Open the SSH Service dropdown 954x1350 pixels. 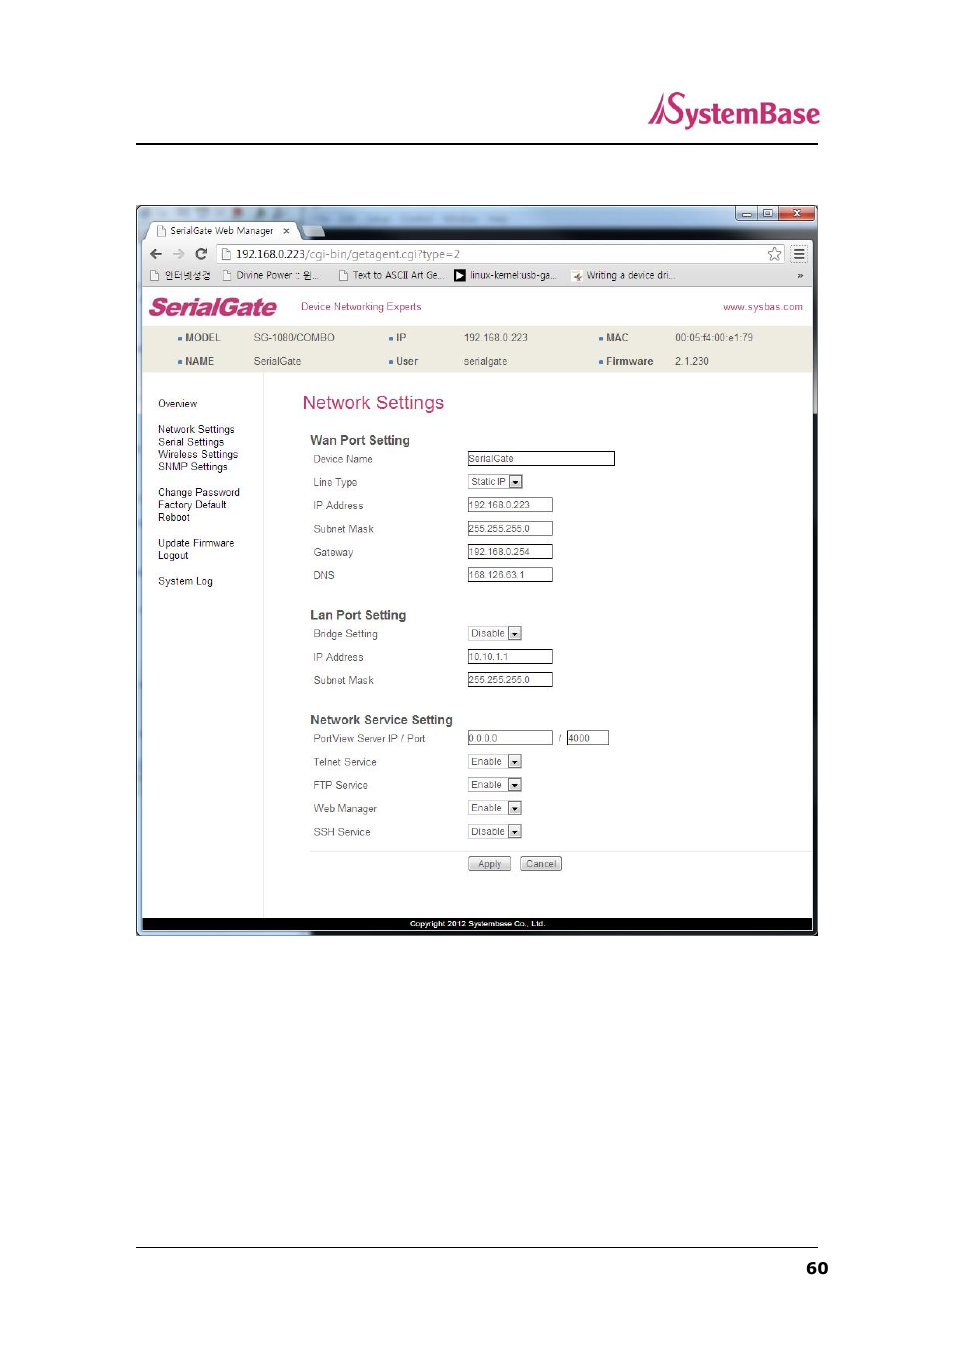tap(495, 832)
